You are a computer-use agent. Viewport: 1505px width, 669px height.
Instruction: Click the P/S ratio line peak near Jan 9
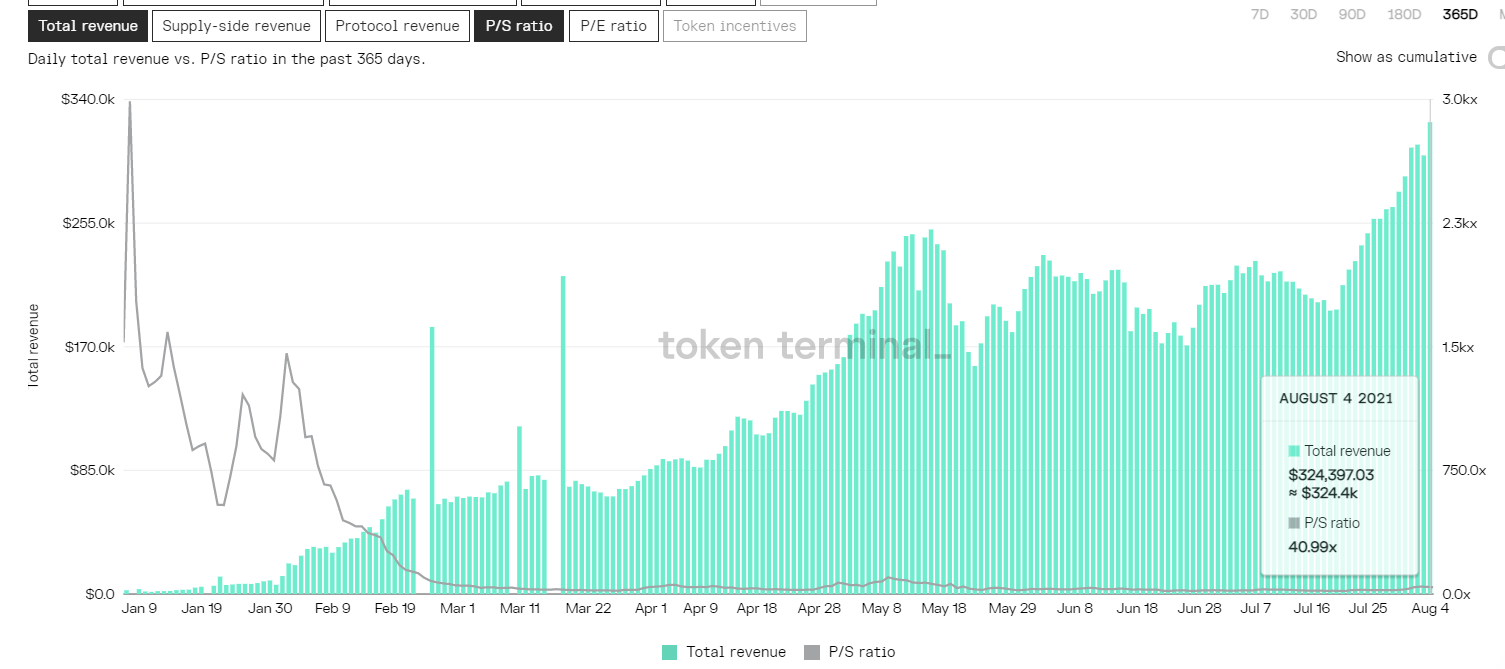point(130,103)
